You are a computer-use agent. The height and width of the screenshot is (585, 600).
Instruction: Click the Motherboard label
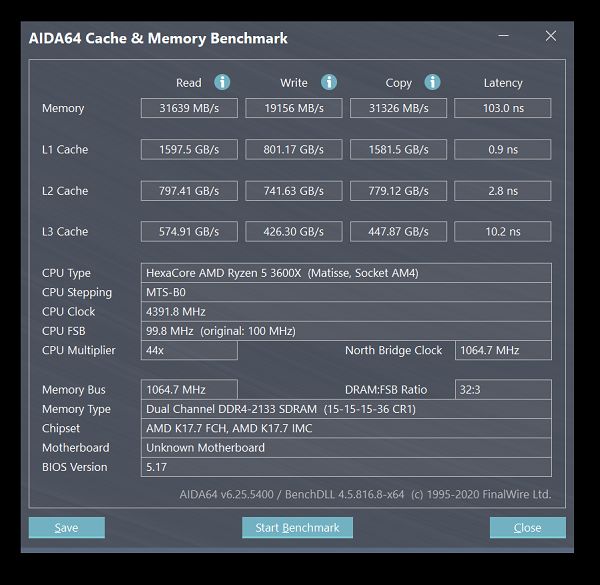point(76,448)
